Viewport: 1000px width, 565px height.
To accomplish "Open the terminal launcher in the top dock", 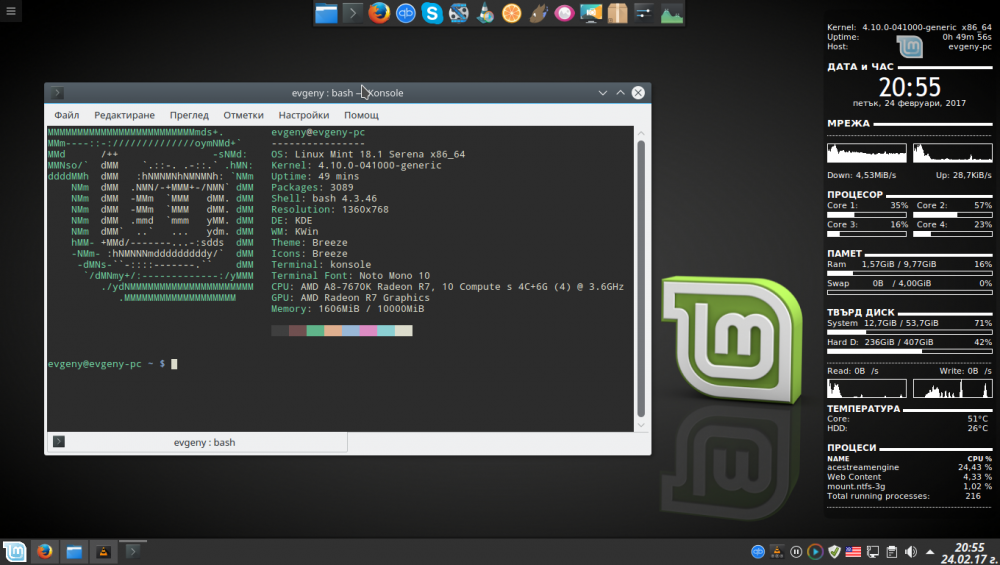I will 352,13.
